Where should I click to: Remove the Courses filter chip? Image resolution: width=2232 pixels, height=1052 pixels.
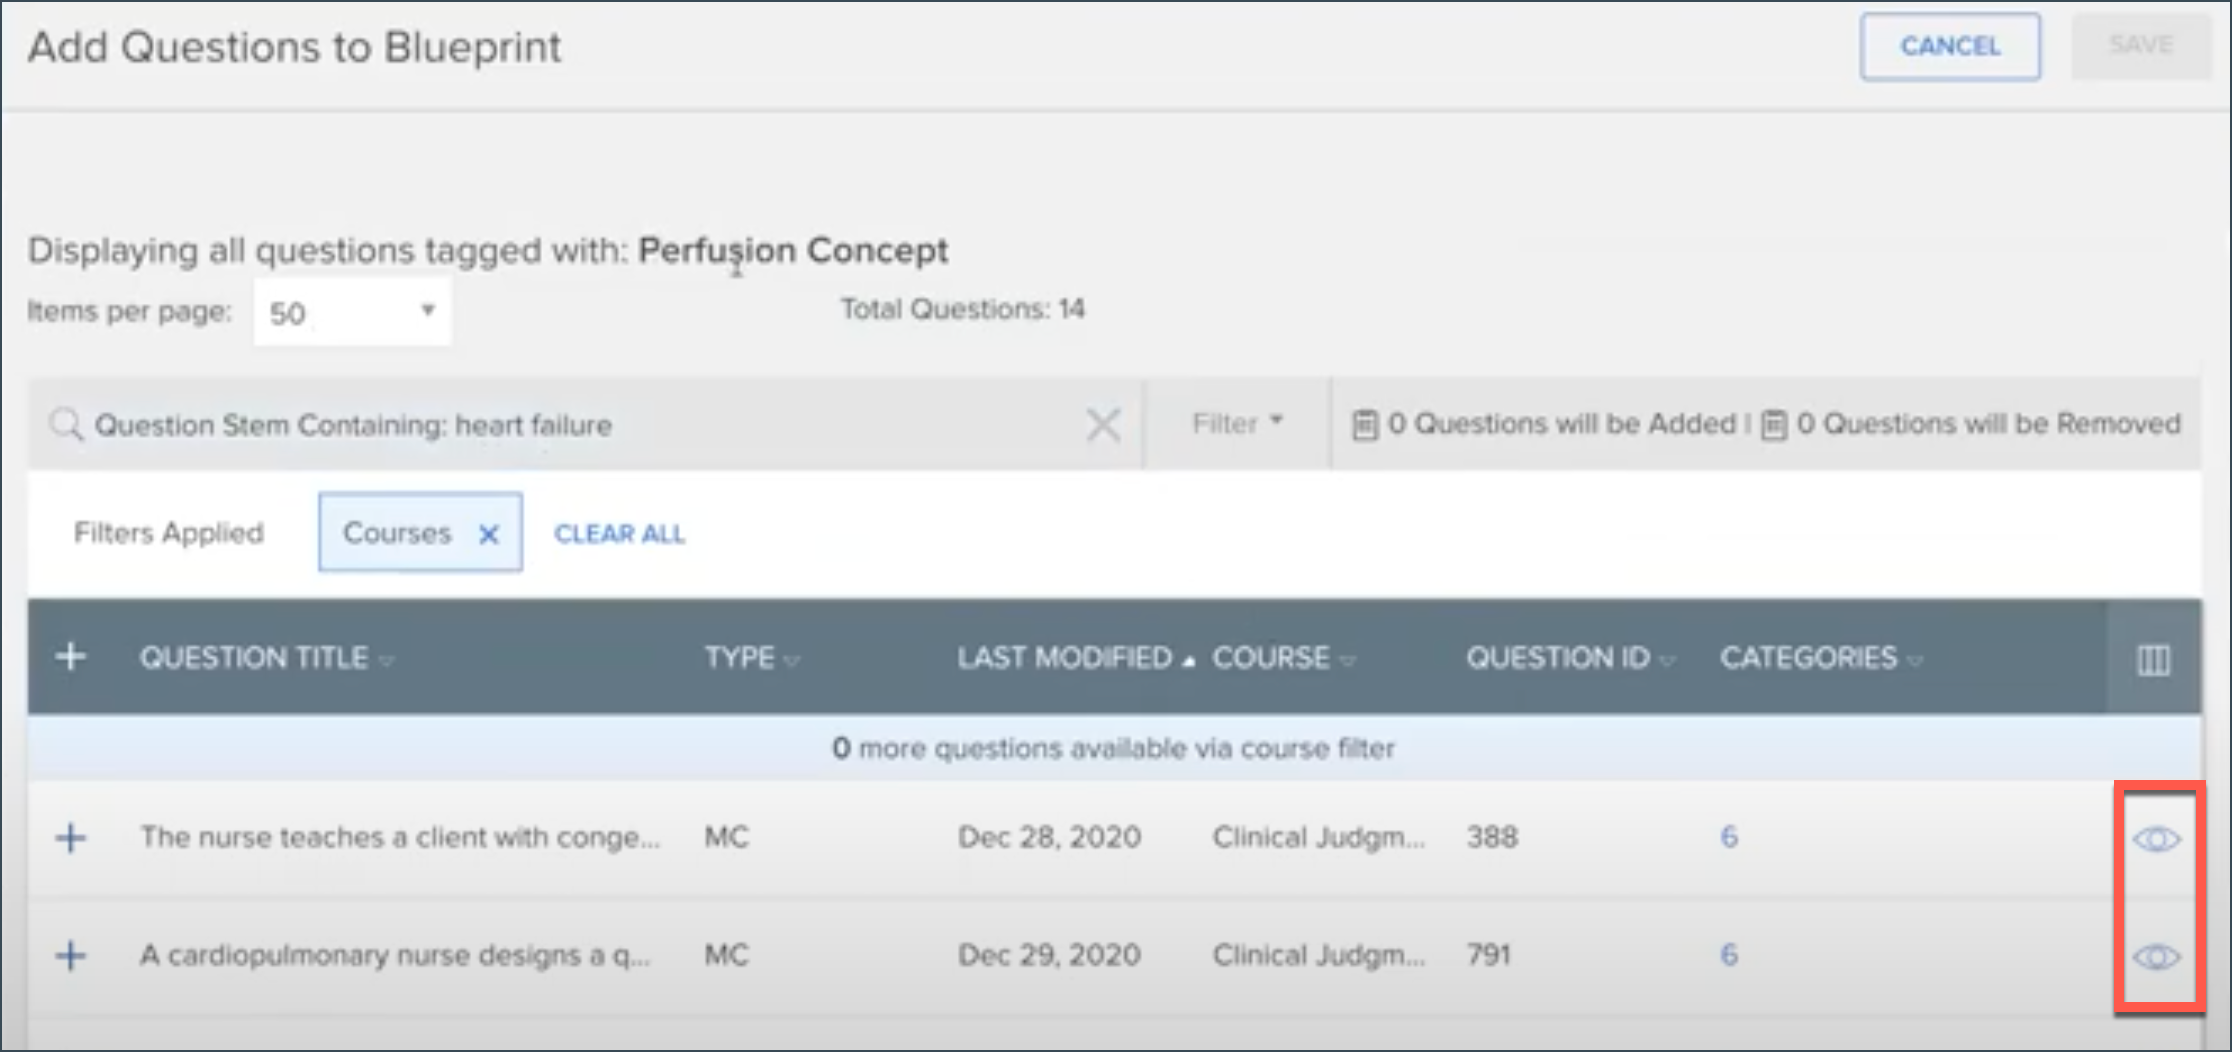point(489,533)
